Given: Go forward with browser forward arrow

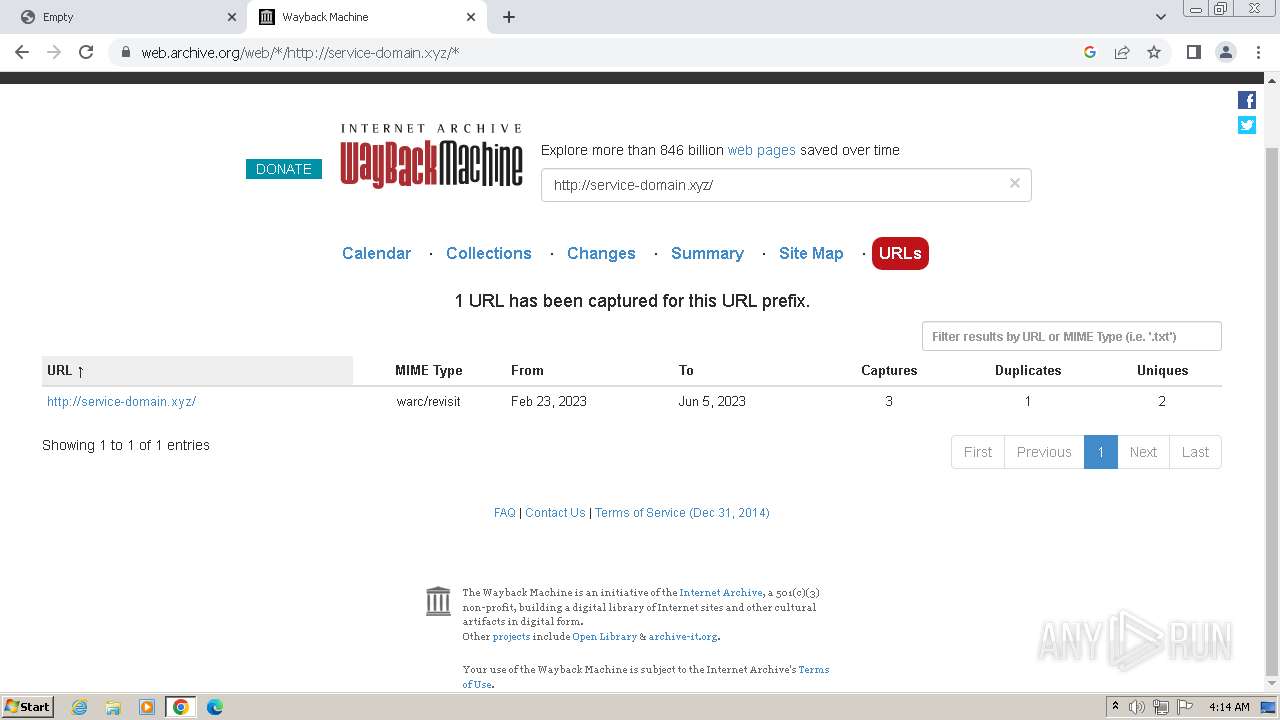Looking at the screenshot, I should point(54,52).
